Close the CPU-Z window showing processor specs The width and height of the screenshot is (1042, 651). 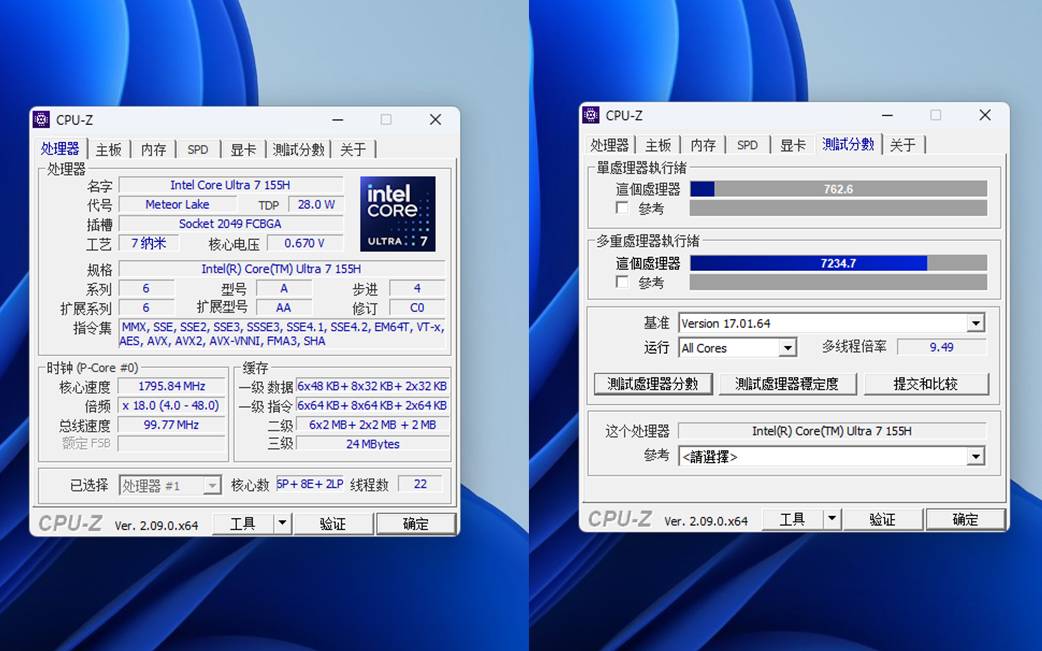435,120
